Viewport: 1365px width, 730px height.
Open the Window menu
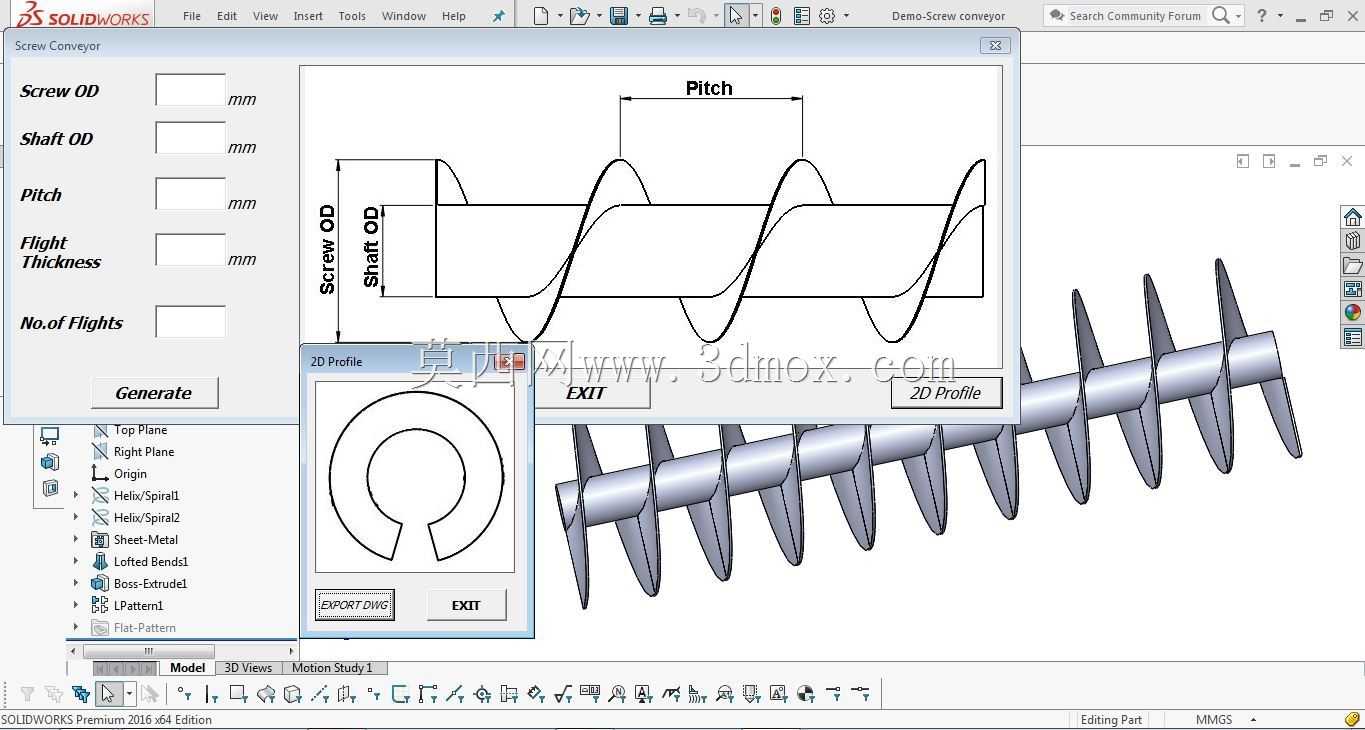tap(404, 16)
